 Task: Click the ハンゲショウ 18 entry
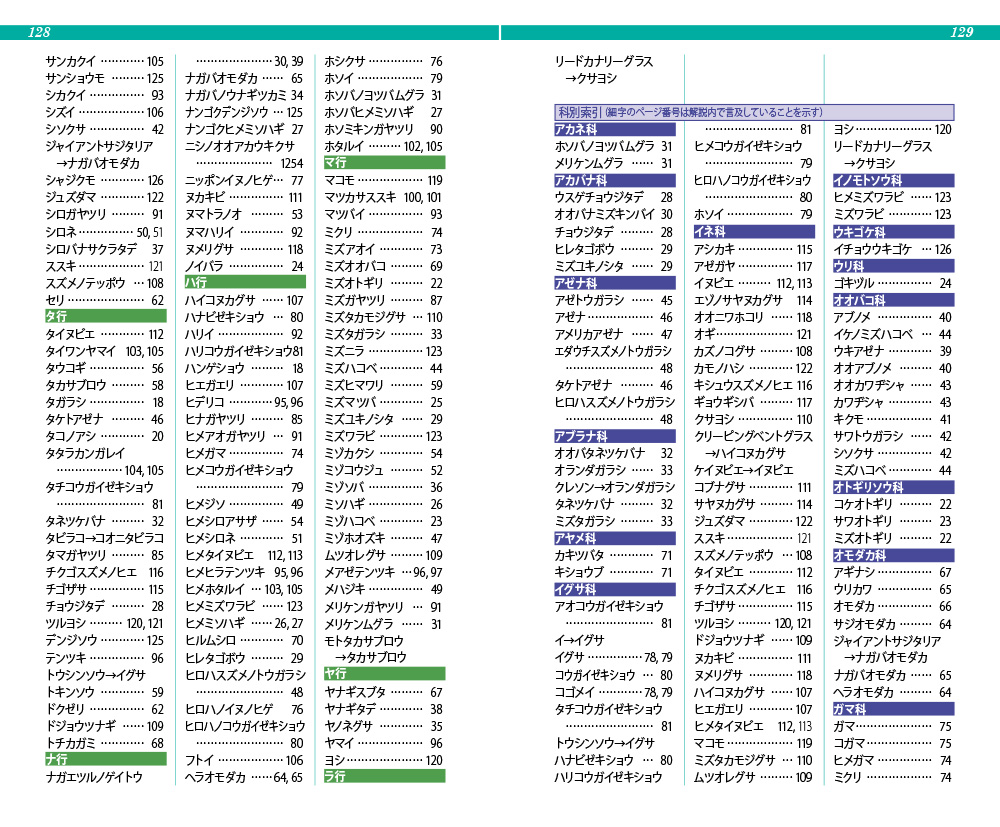(244, 368)
